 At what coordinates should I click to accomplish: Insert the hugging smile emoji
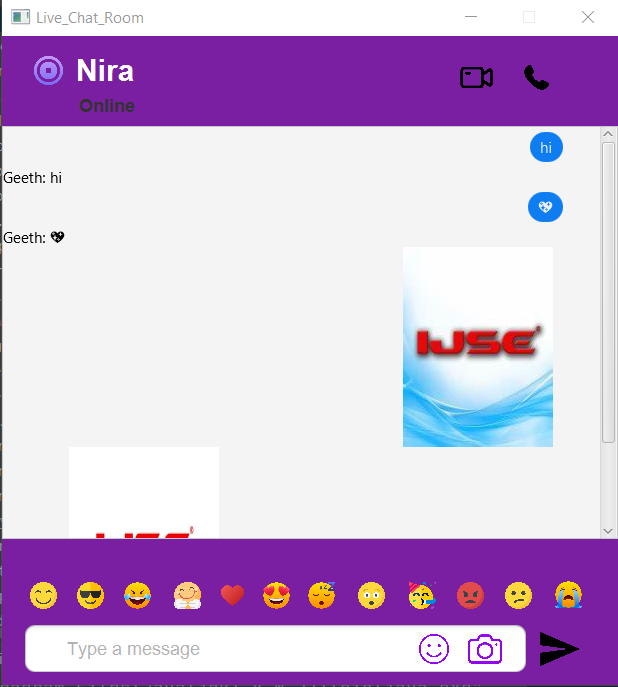(187, 595)
